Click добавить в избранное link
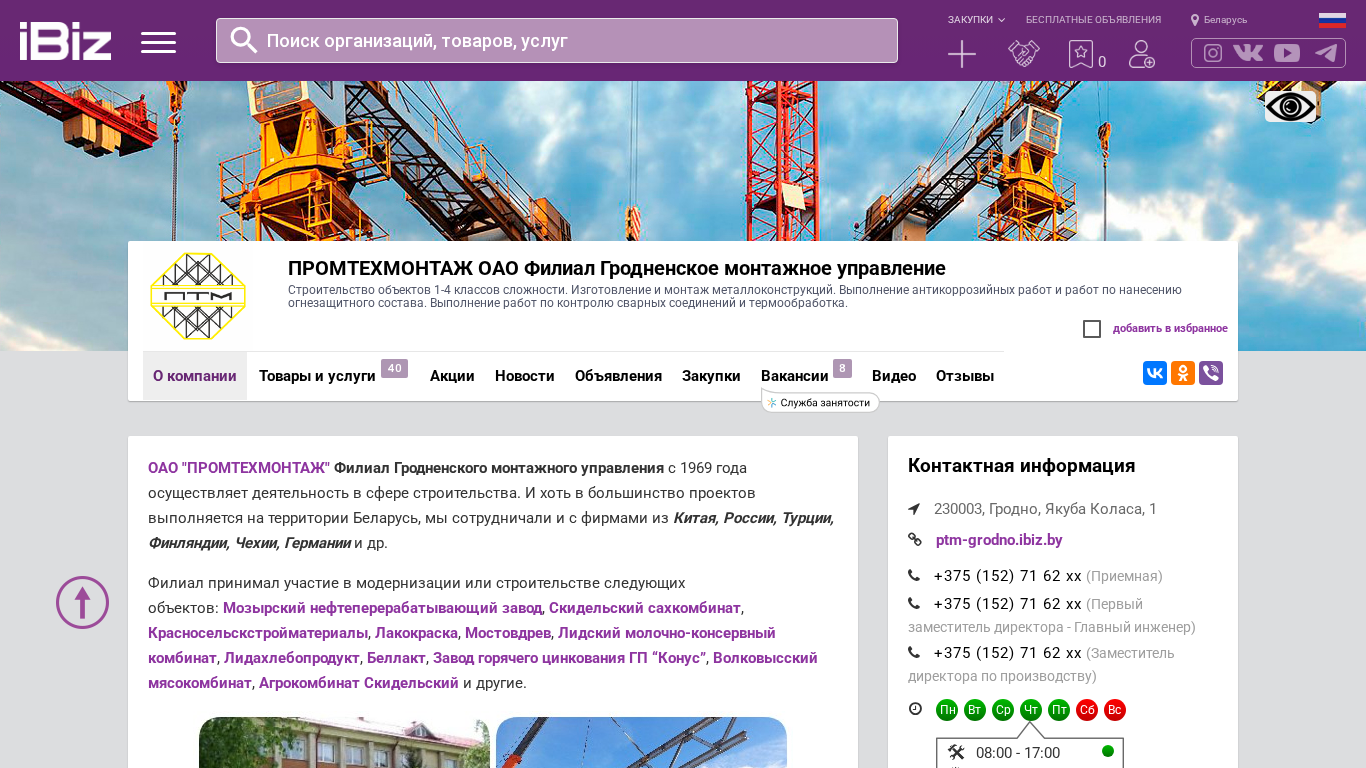Viewport: 1366px width, 768px height. pos(1170,329)
